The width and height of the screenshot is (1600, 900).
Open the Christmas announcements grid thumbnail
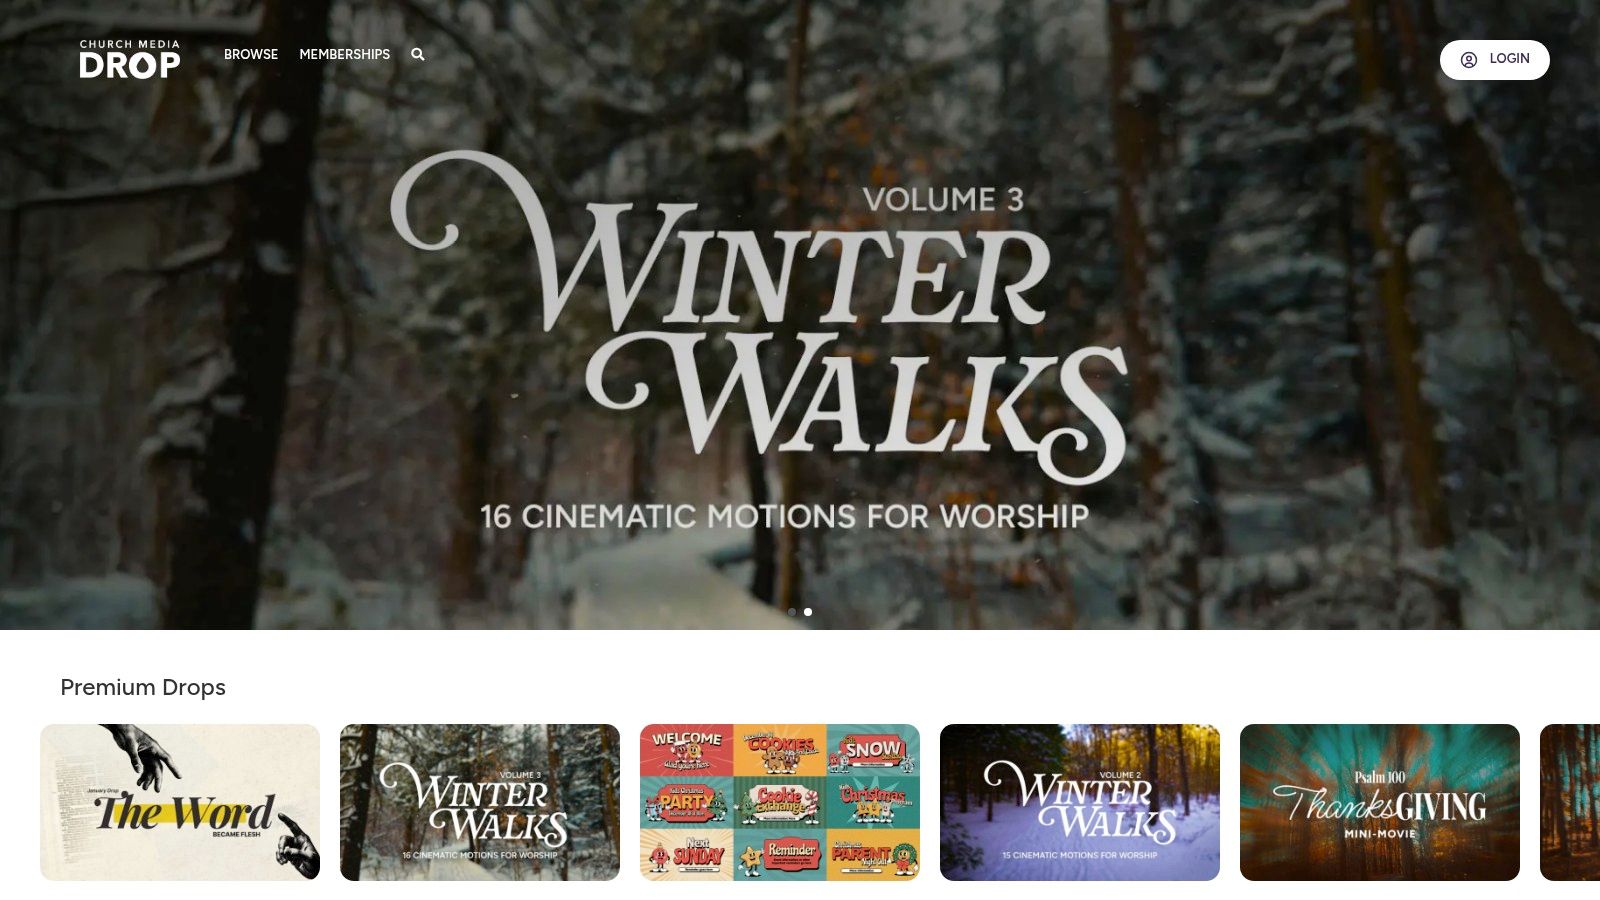tap(780, 802)
